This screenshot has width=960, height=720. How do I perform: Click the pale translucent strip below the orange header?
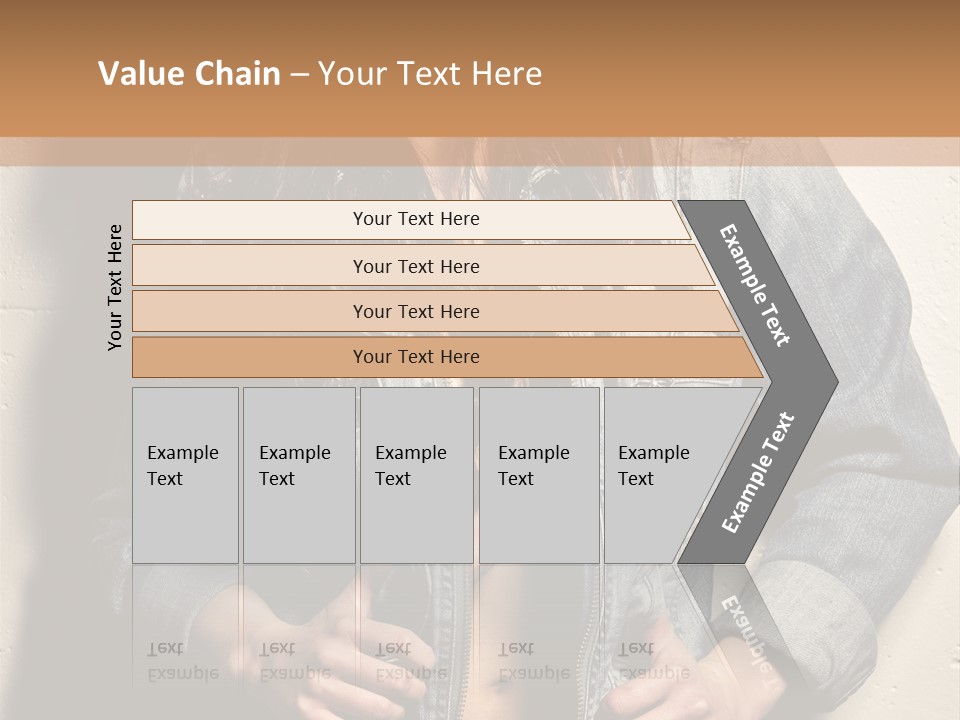tap(480, 152)
